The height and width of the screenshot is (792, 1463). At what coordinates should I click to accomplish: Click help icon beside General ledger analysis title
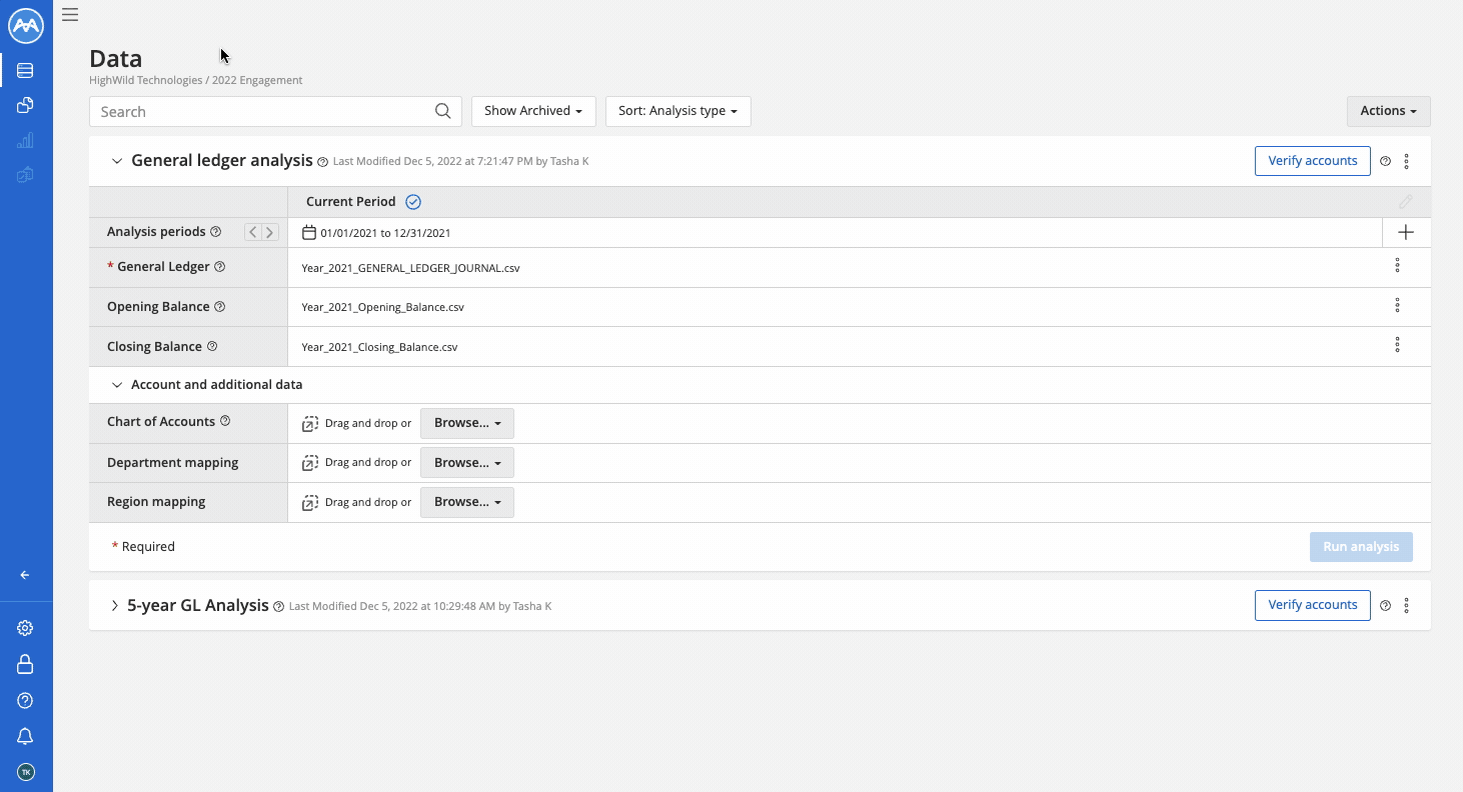pos(323,161)
